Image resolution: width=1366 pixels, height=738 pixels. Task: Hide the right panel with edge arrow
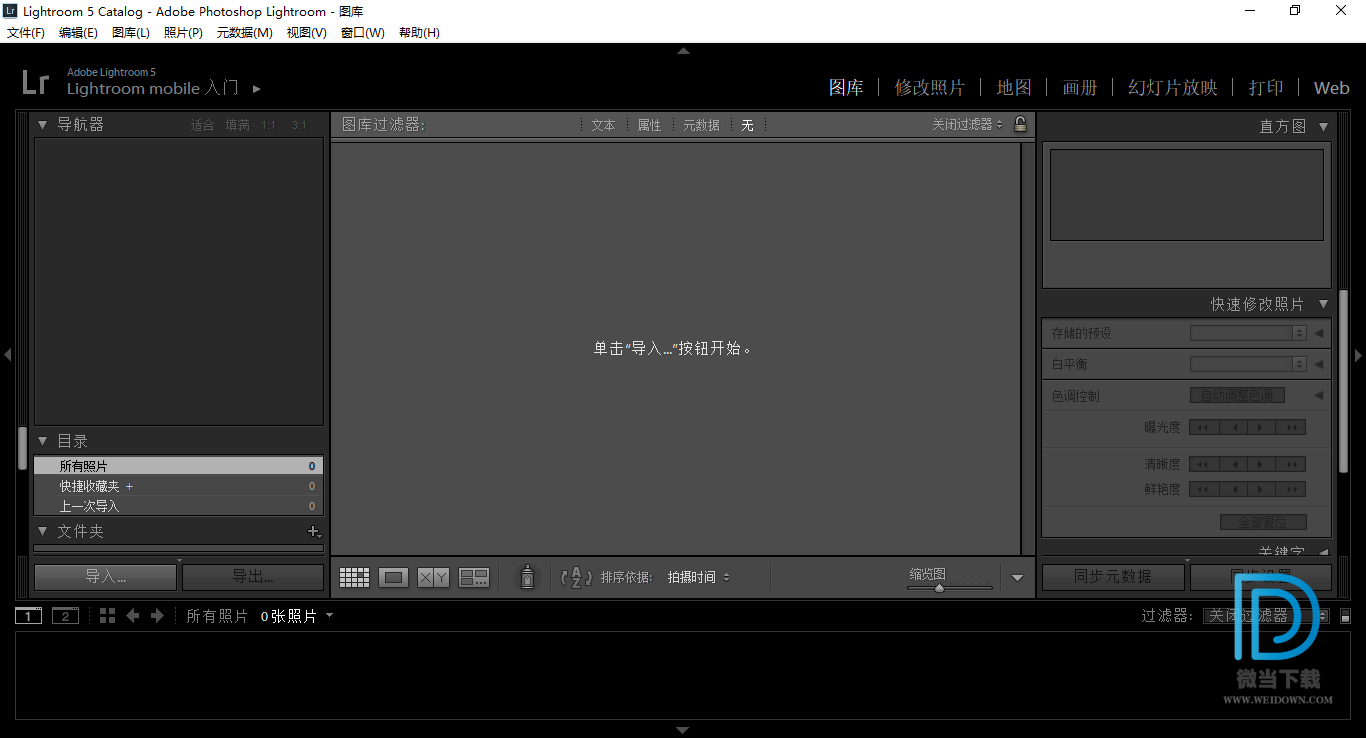point(1359,355)
